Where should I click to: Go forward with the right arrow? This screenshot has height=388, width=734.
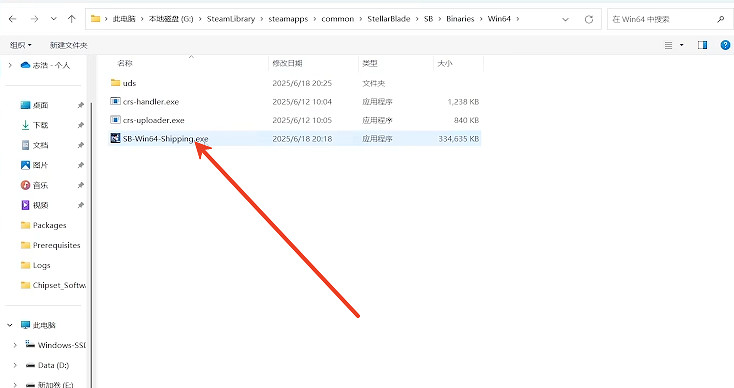click(34, 19)
